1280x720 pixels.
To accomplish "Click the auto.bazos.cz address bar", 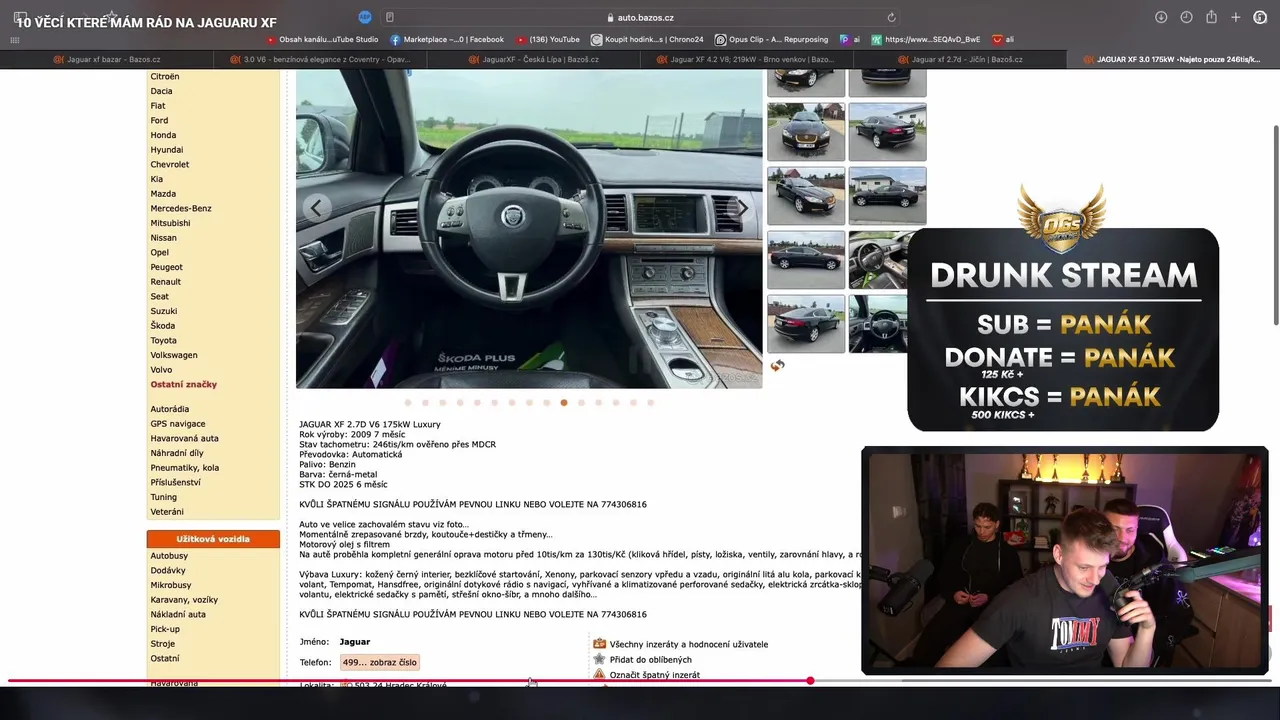I will [640, 17].
